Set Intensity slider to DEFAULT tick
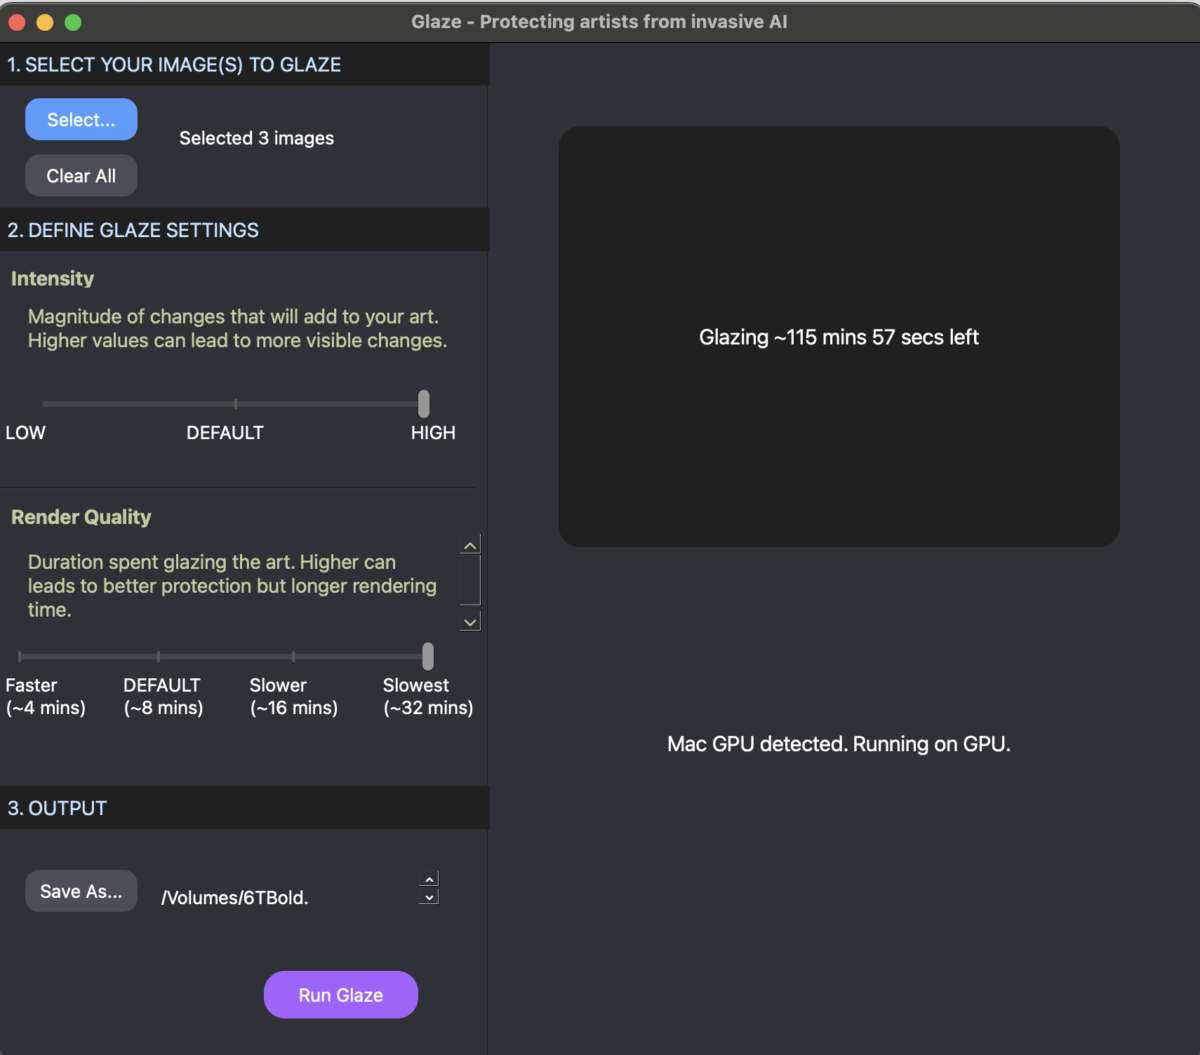The width and height of the screenshot is (1200, 1055). point(236,404)
